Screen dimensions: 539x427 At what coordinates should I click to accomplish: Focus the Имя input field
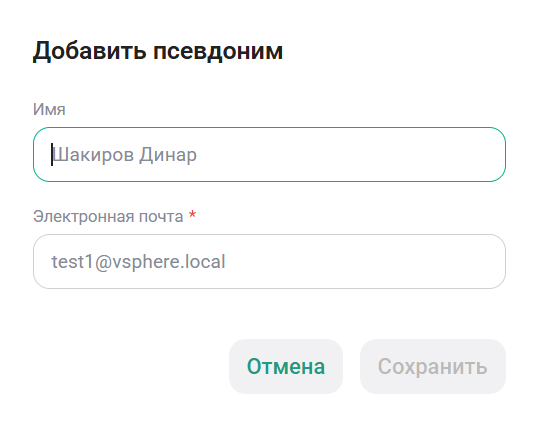[269, 154]
